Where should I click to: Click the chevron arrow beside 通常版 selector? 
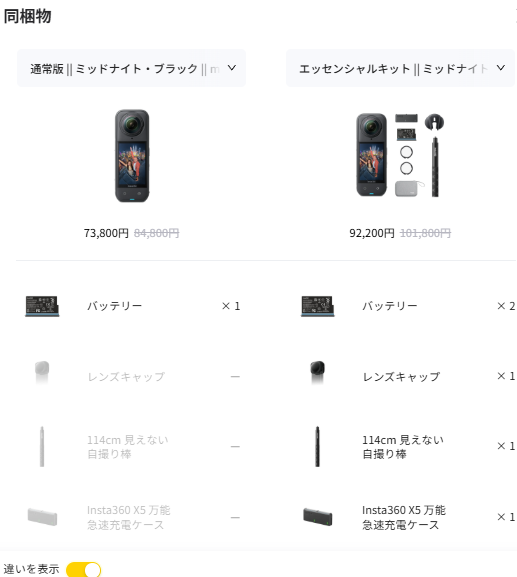[231, 68]
